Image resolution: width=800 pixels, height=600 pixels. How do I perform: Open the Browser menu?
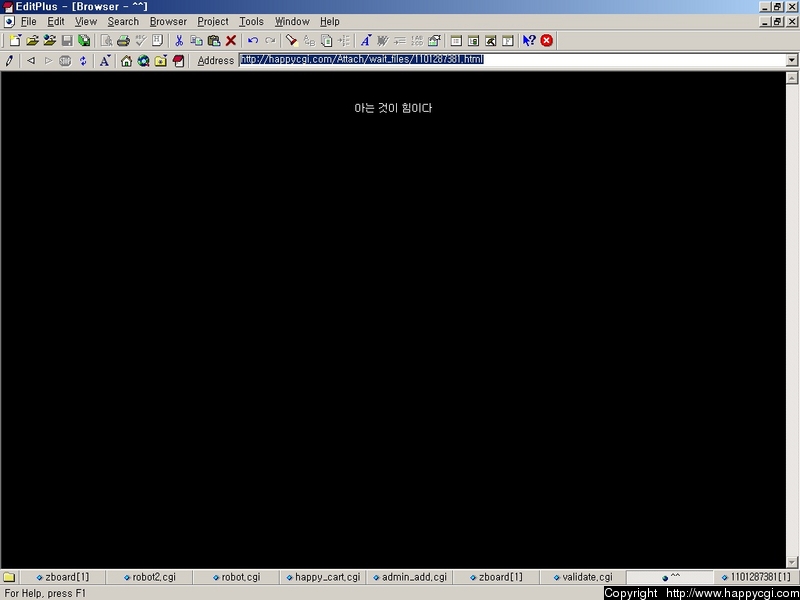click(x=168, y=21)
